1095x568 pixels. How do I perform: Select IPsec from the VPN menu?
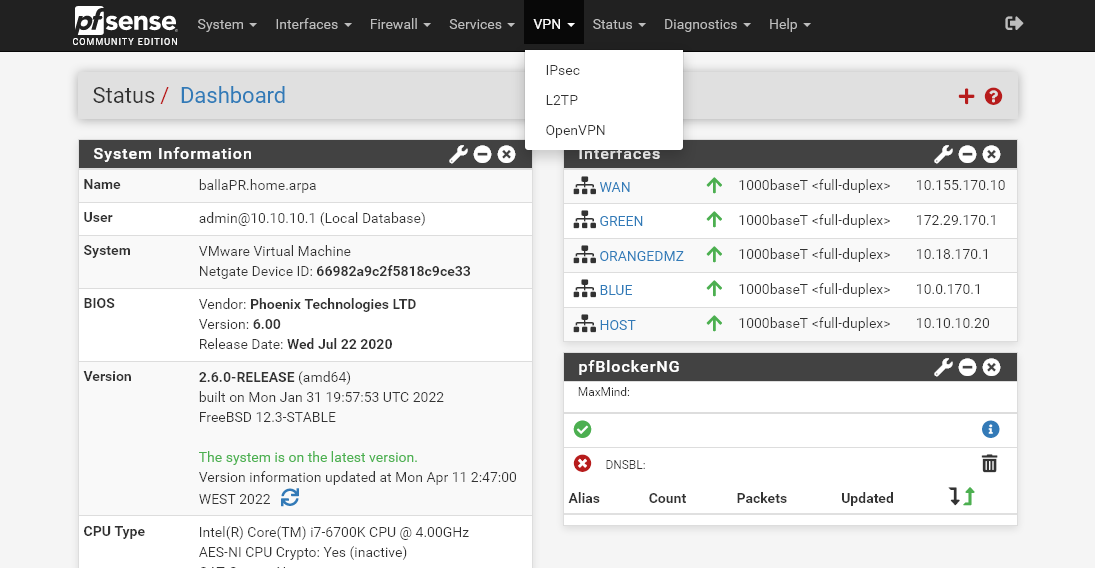pos(603,71)
